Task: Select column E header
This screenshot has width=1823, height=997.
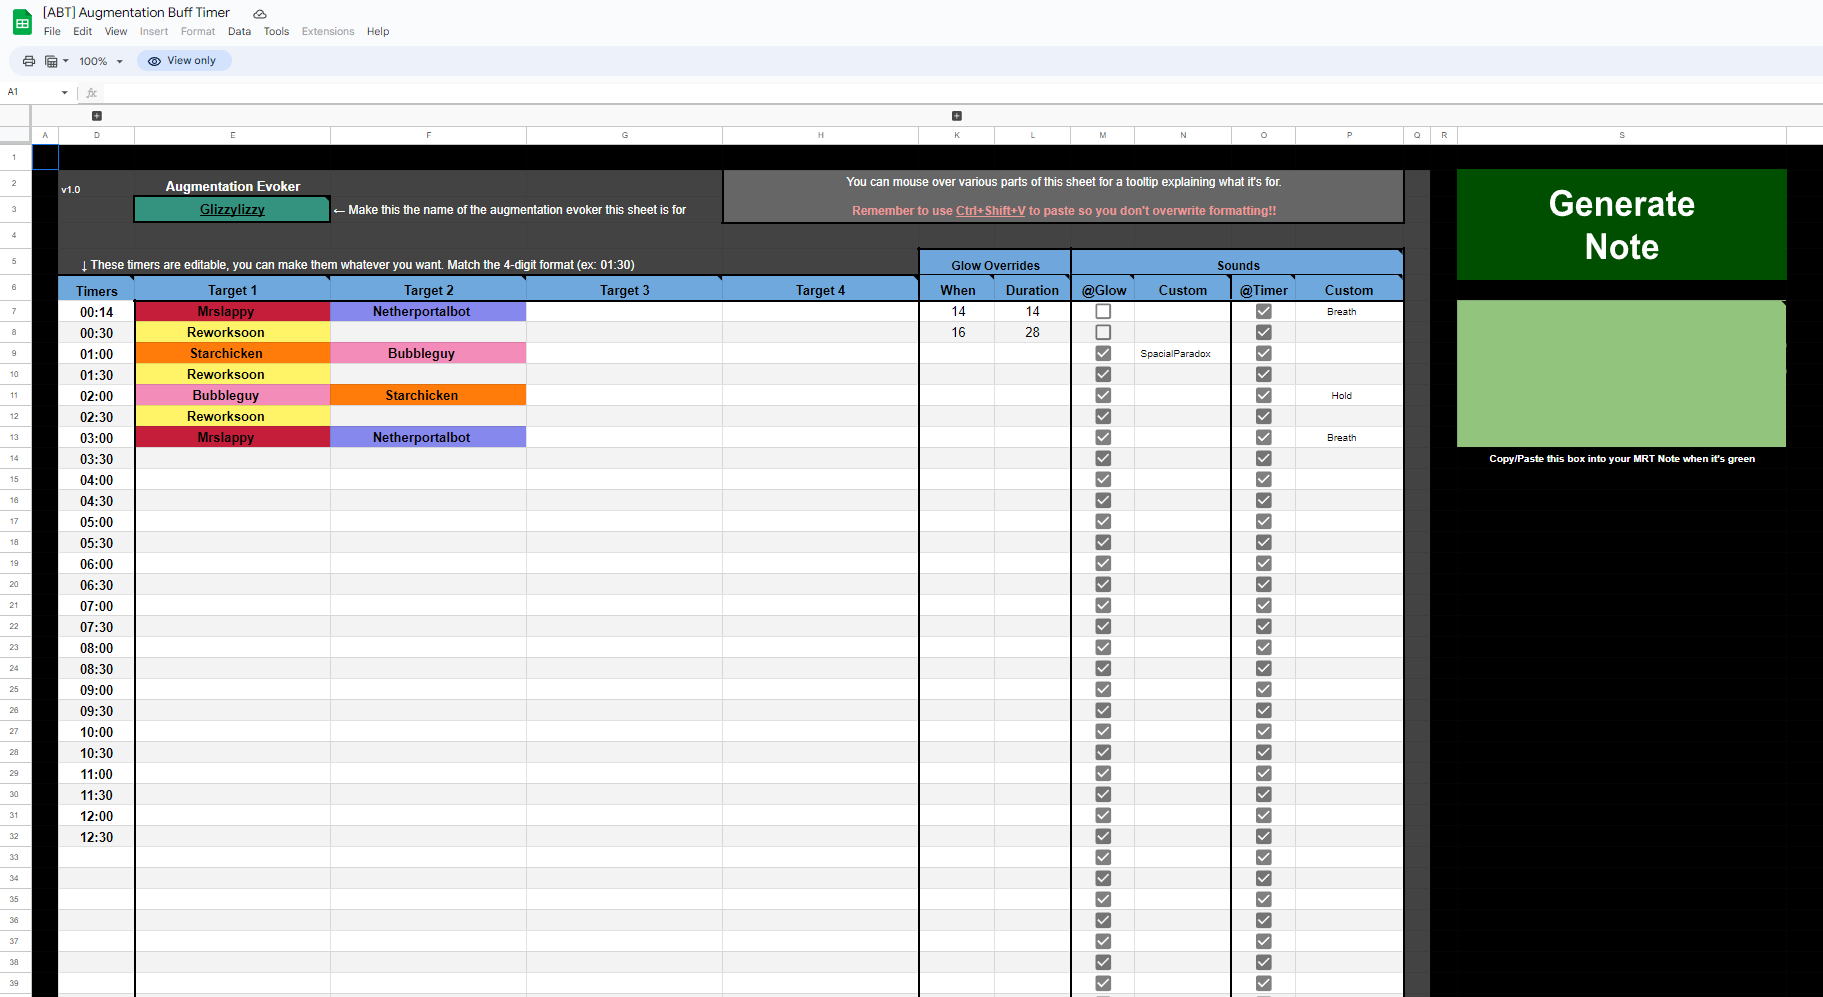Action: click(232, 135)
